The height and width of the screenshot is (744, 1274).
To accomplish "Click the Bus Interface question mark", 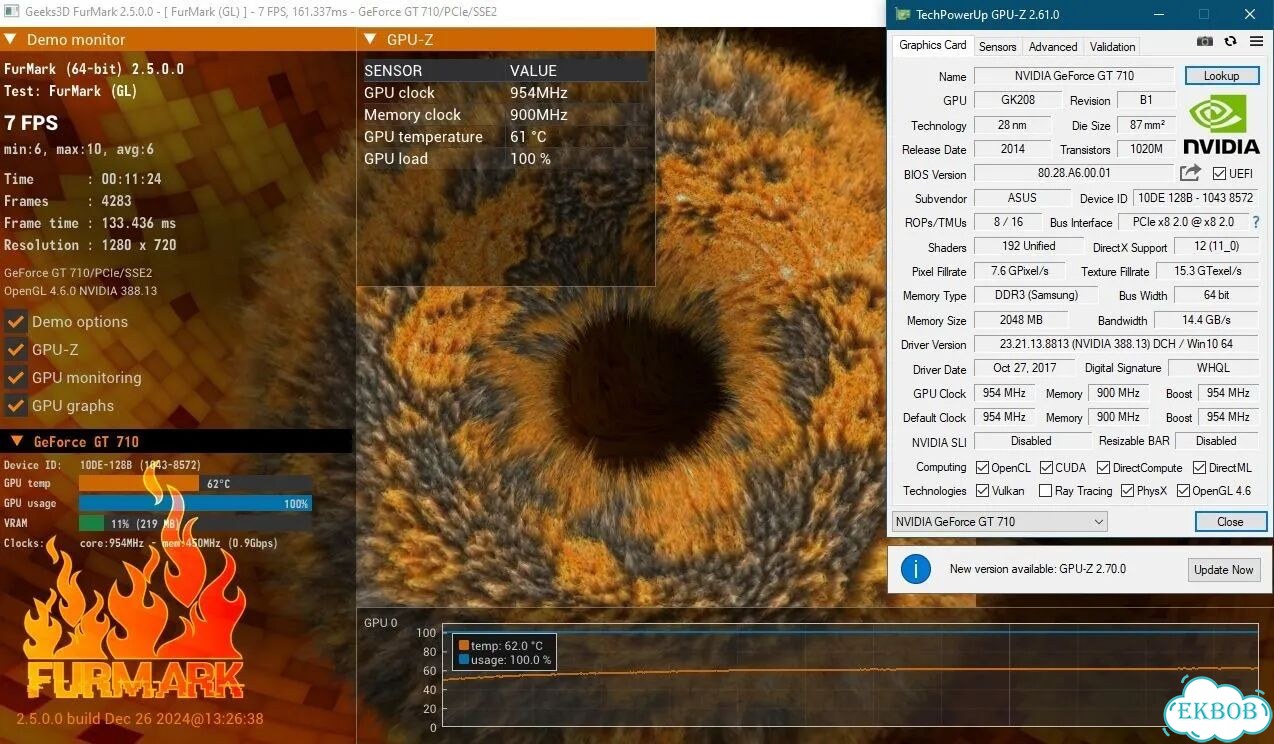I will 1256,222.
